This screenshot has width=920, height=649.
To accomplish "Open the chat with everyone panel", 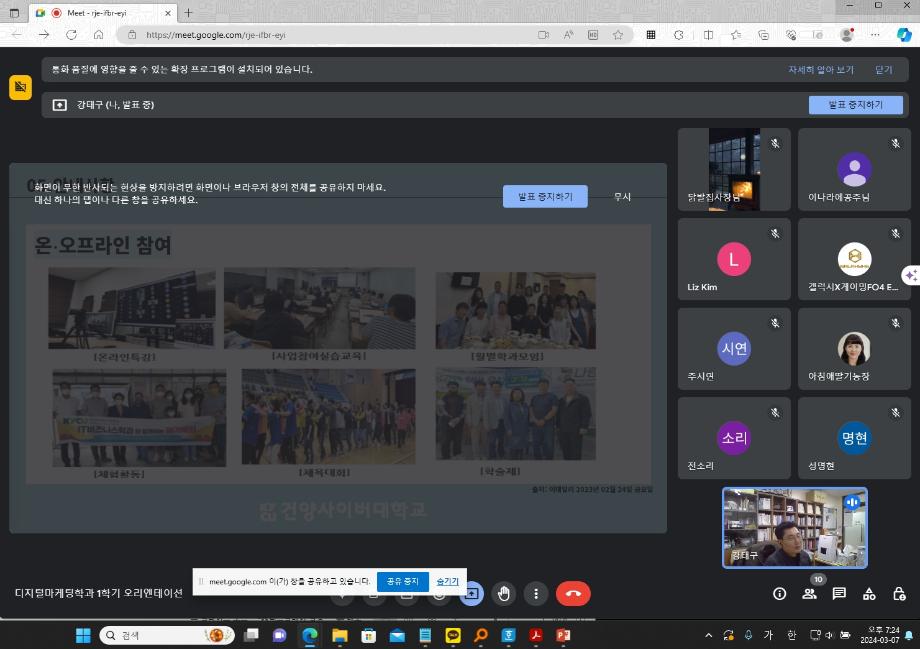I will click(x=839, y=594).
